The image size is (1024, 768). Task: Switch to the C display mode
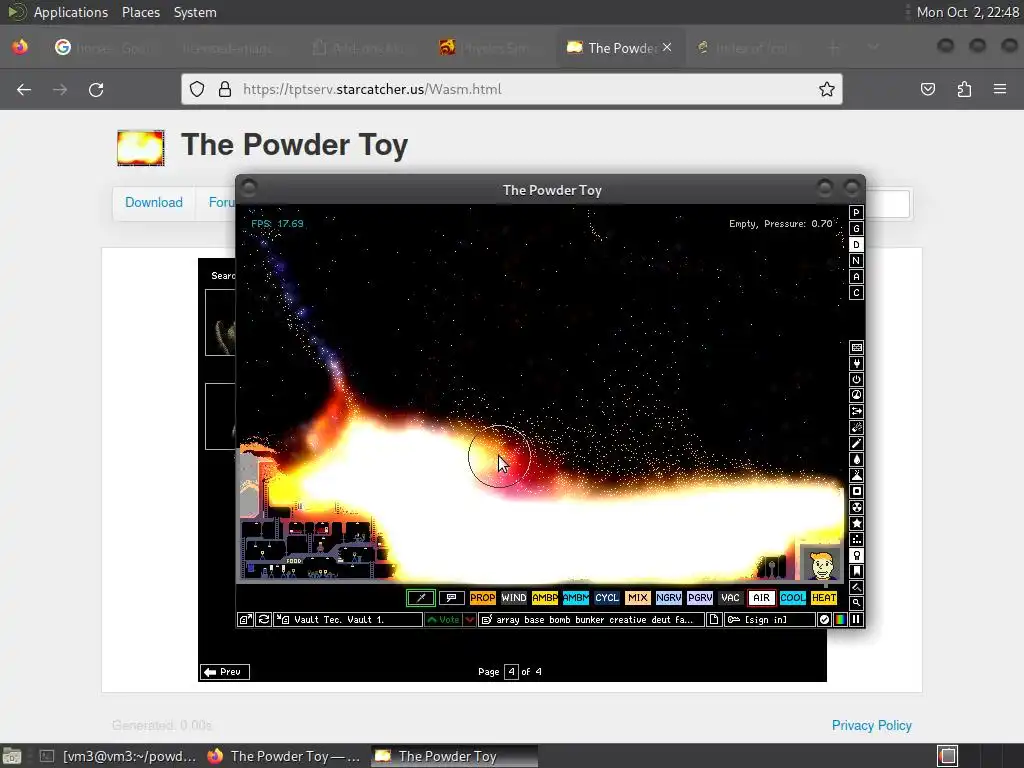click(856, 293)
